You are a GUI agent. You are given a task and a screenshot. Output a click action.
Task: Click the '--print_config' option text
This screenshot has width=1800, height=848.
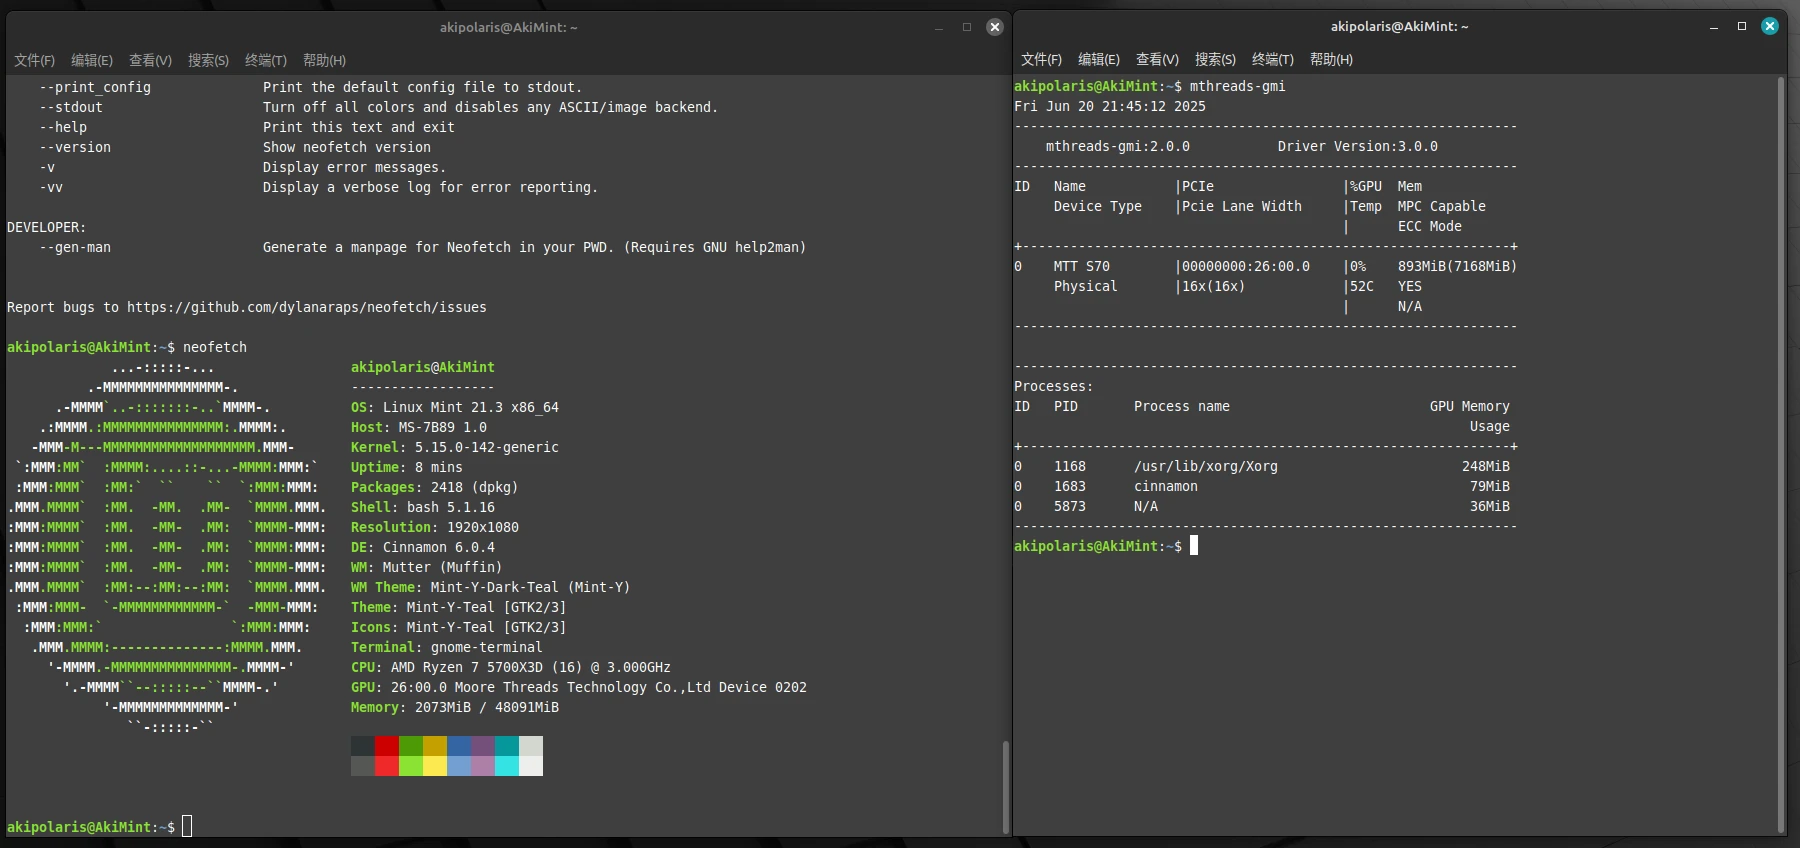(95, 87)
